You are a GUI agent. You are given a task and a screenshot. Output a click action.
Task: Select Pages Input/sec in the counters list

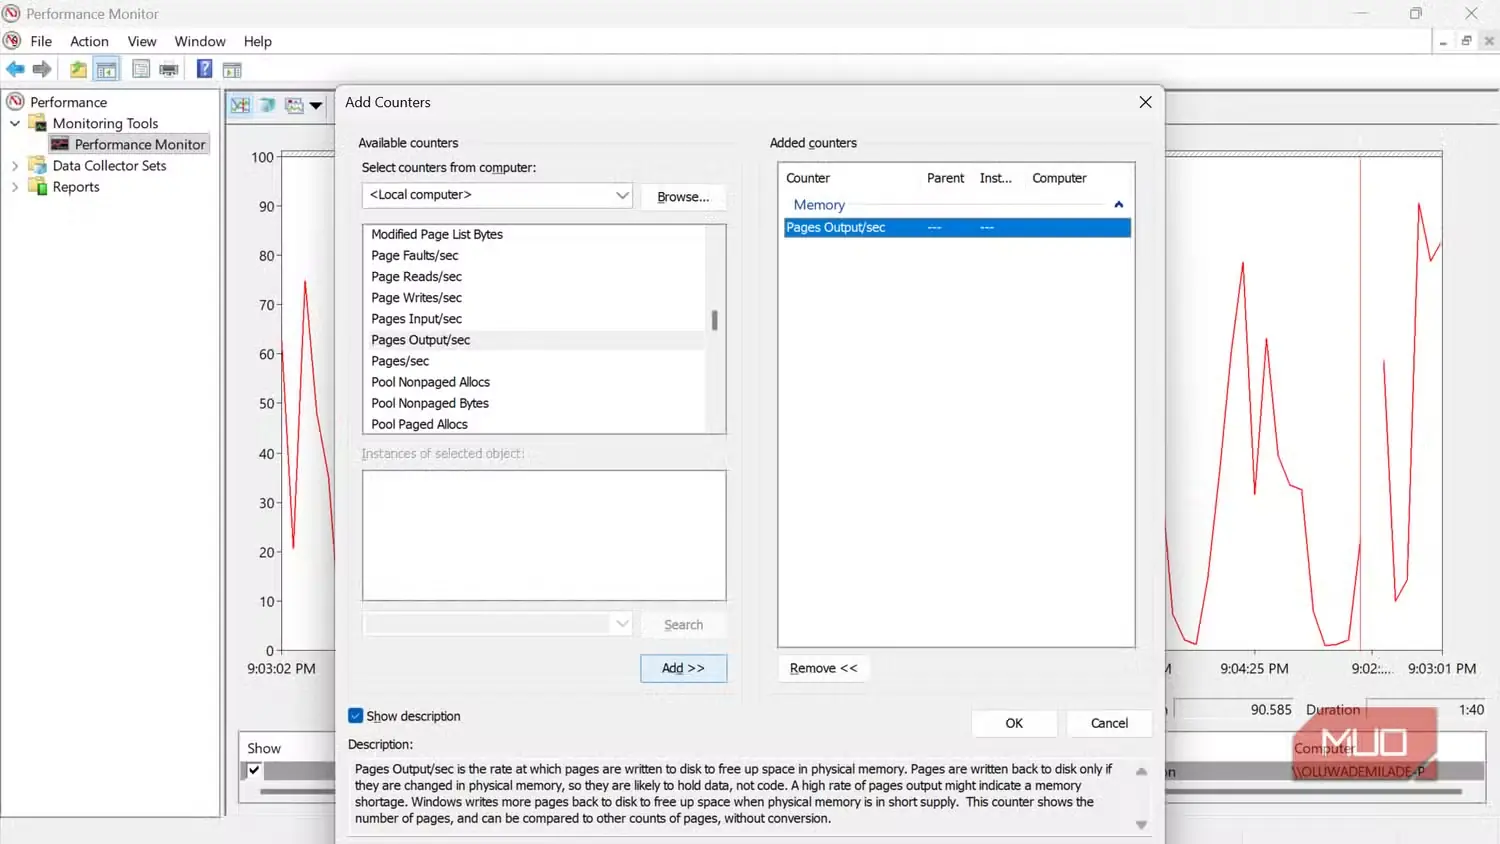[x=533, y=318]
